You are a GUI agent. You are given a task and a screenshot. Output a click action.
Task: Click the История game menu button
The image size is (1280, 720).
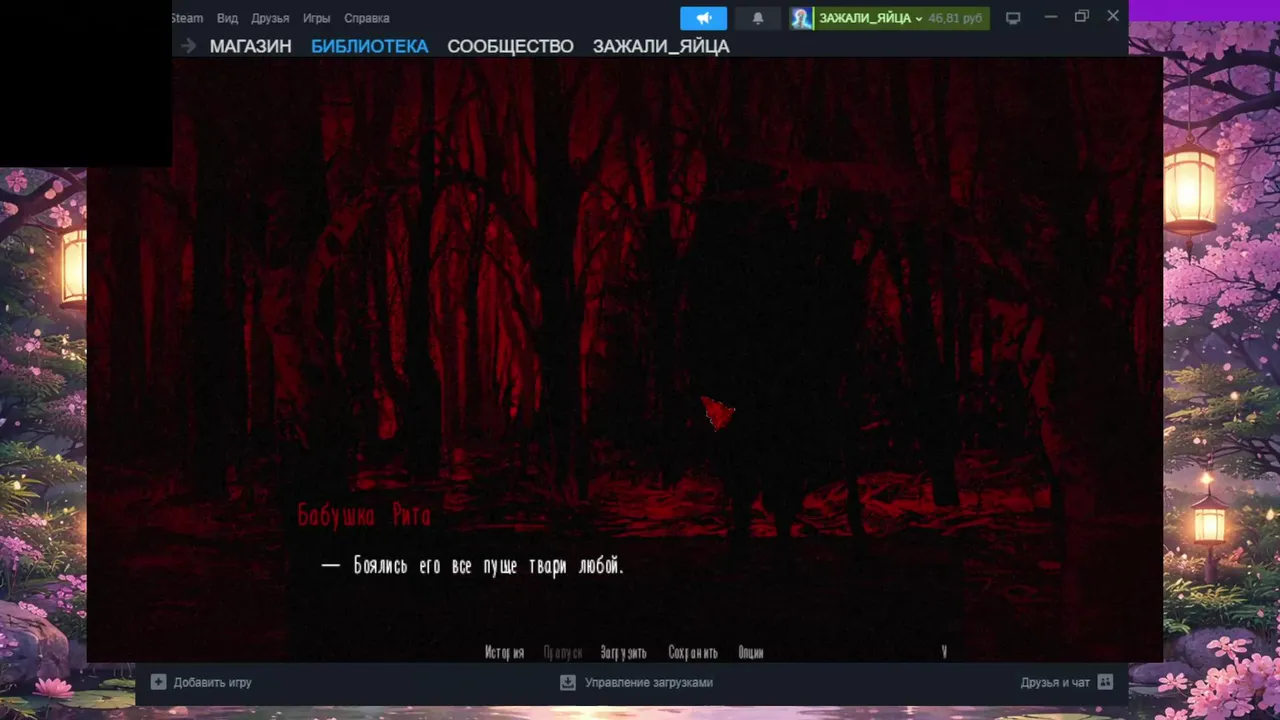[x=504, y=652]
